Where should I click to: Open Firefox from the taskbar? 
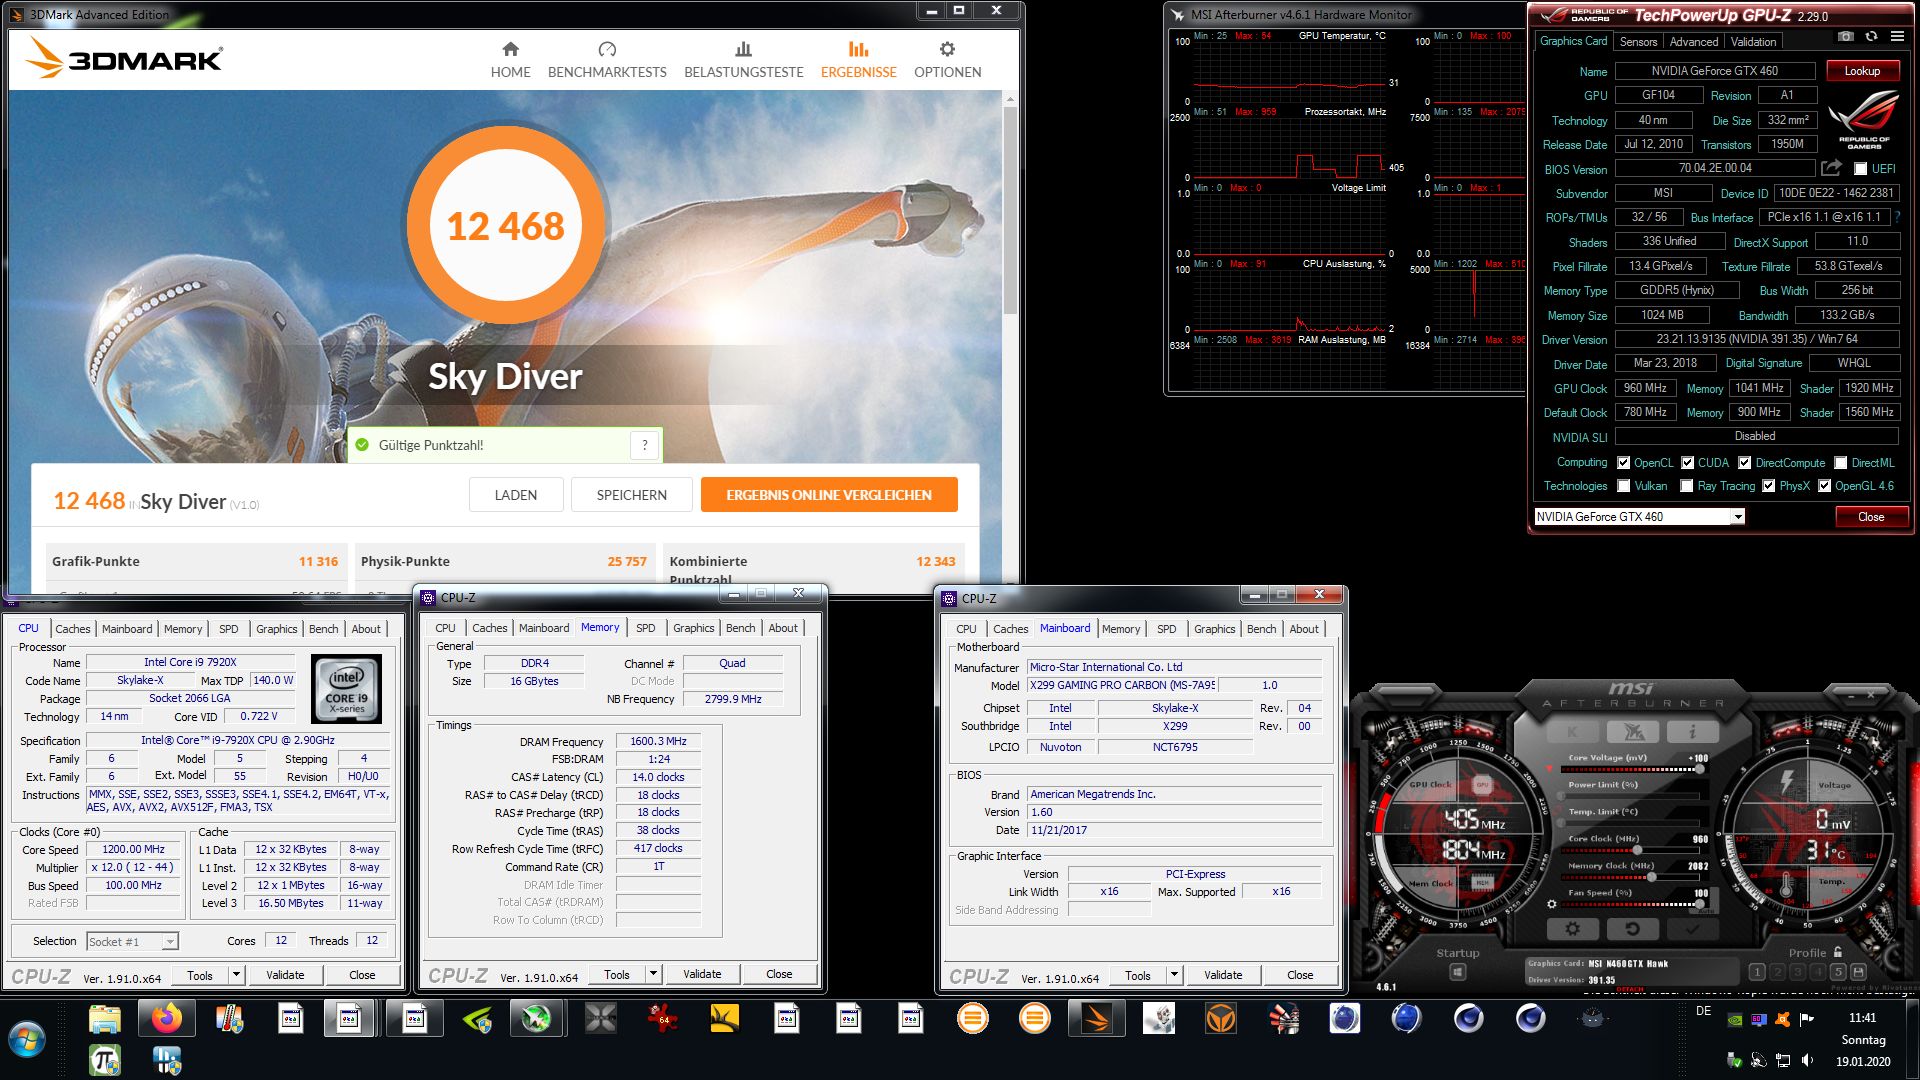click(167, 1019)
